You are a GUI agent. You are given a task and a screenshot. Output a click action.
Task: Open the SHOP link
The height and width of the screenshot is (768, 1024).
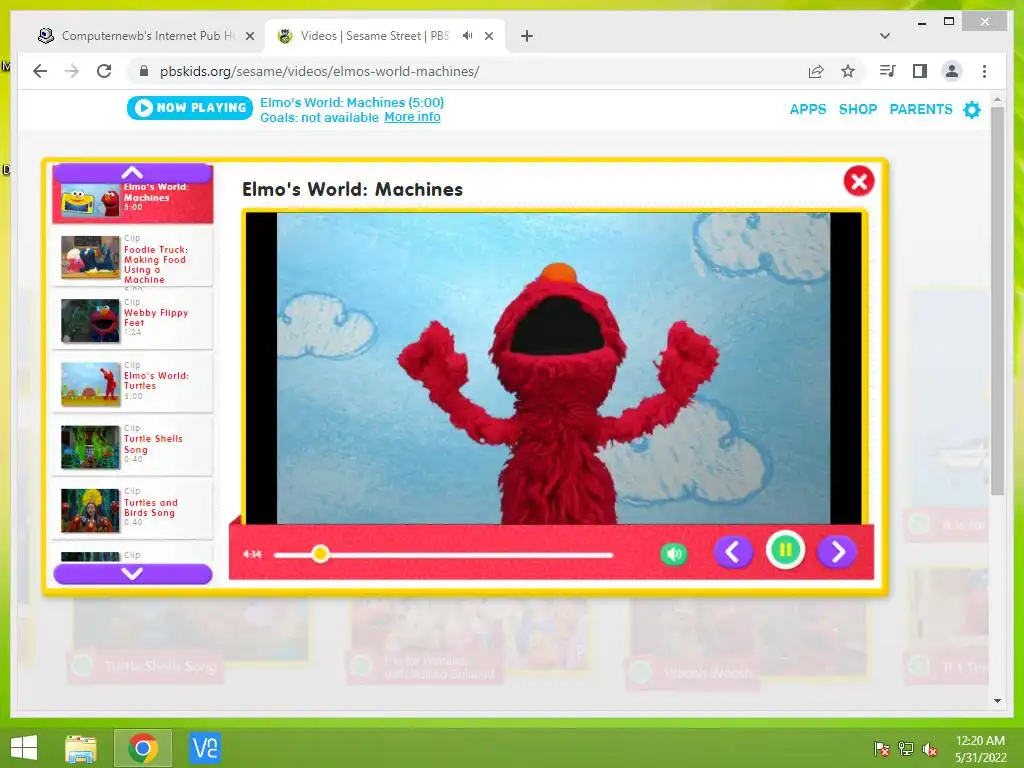click(857, 109)
